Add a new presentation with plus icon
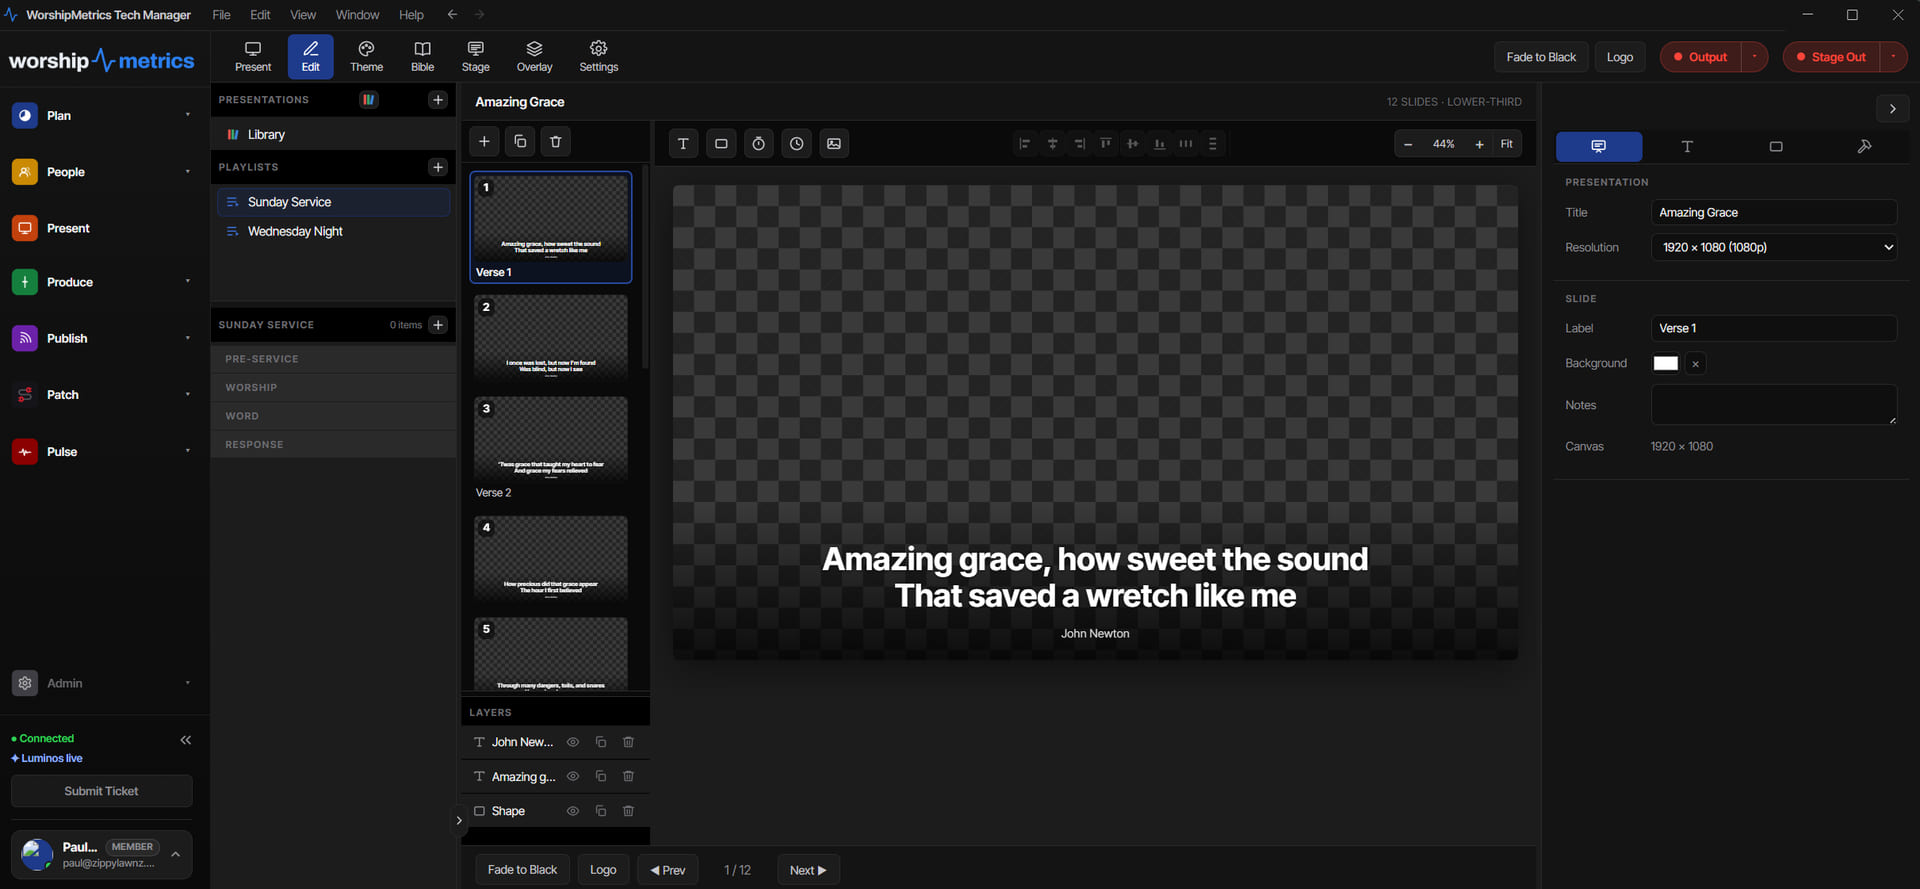The height and width of the screenshot is (889, 1920). pyautogui.click(x=438, y=100)
